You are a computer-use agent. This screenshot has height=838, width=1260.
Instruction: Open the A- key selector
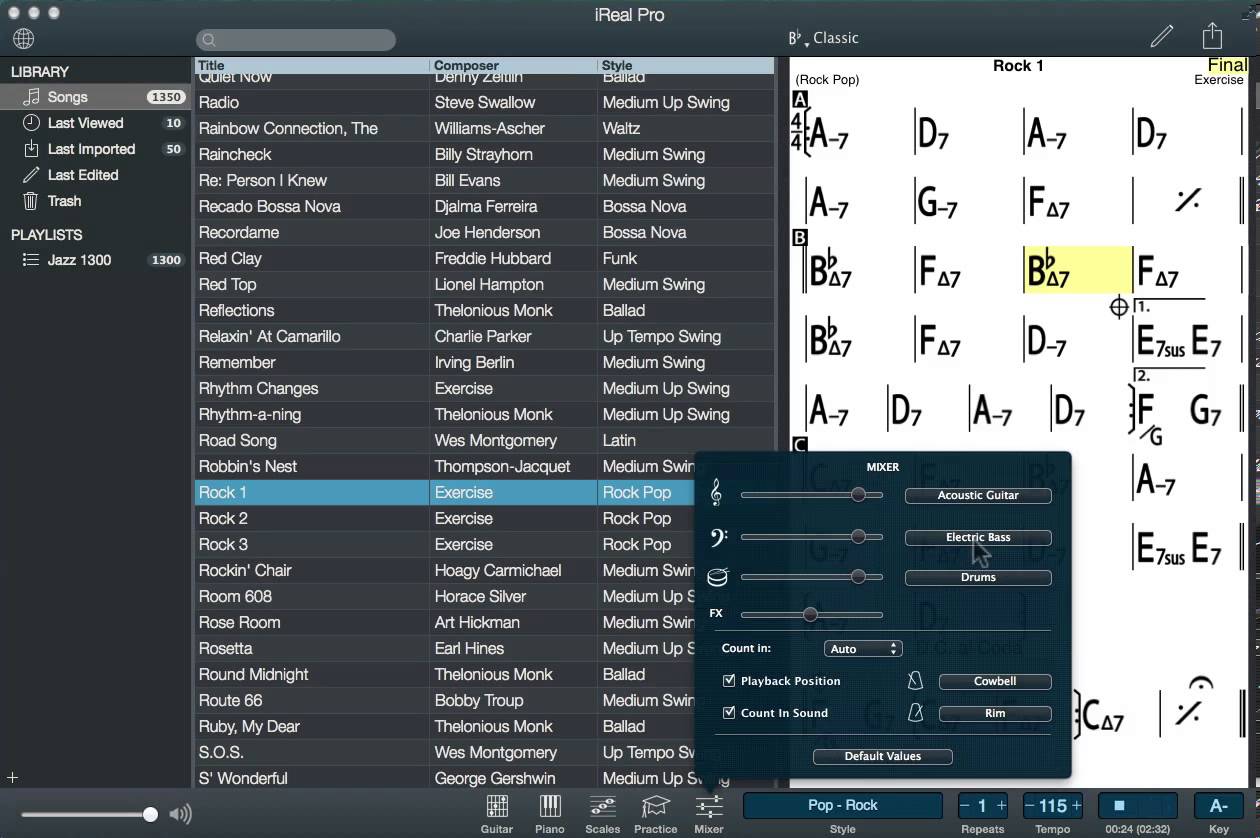[1218, 806]
